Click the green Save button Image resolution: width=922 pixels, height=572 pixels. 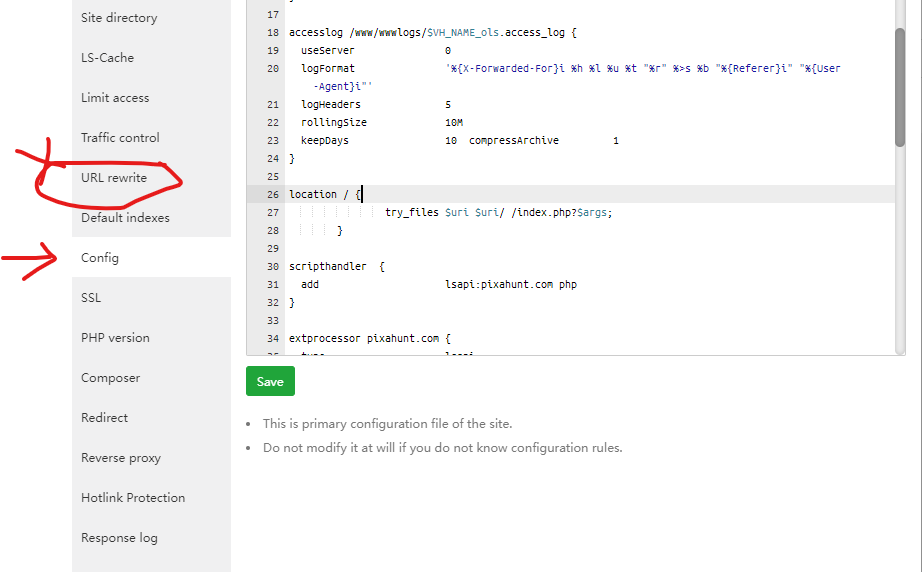(270, 381)
